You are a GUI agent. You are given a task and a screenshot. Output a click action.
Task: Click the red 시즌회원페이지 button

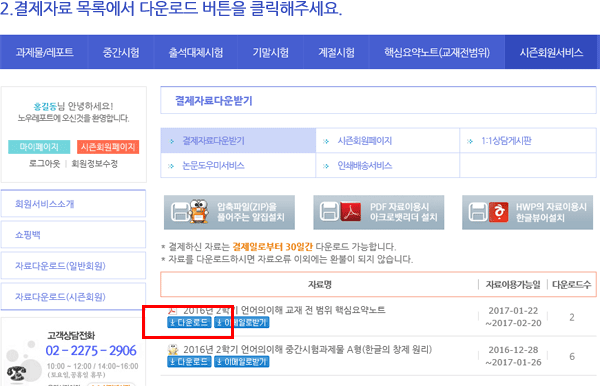pos(108,147)
